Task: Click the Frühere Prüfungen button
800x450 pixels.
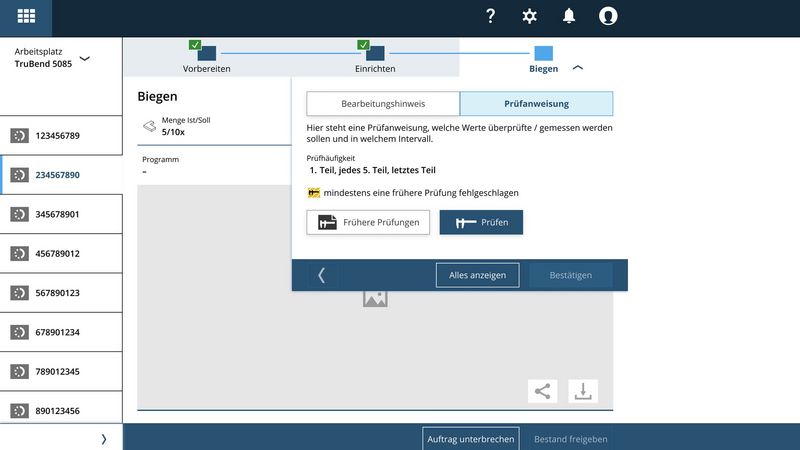Action: (x=369, y=222)
